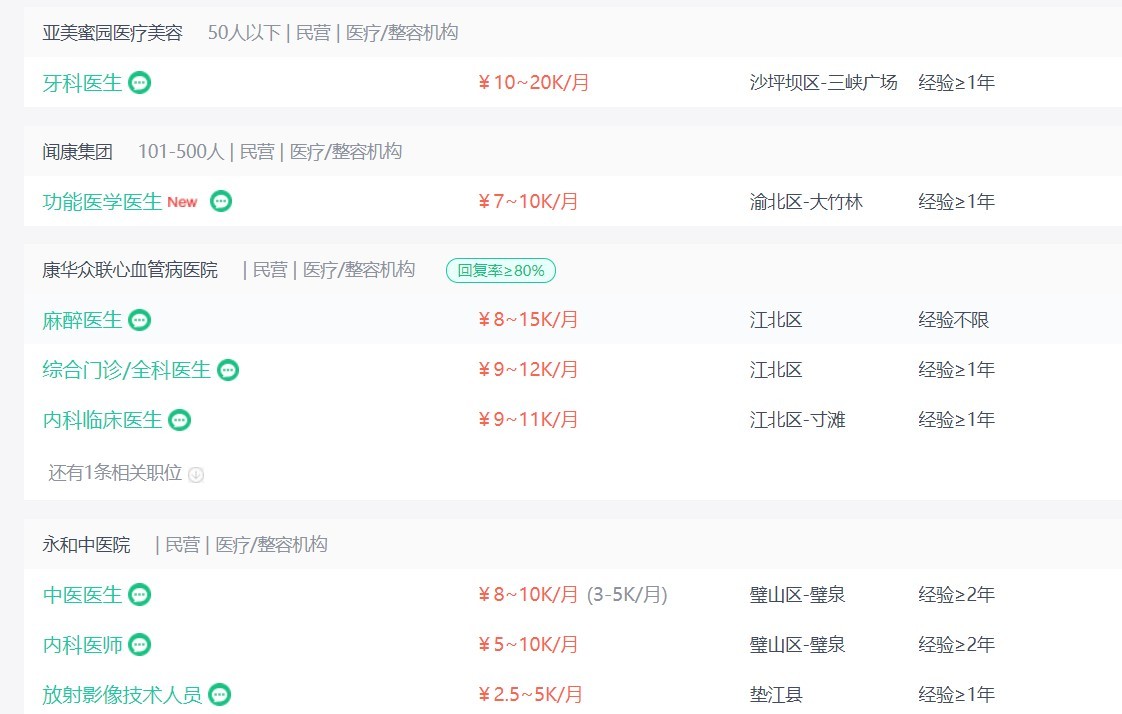Click the 回复率≥80% badge
This screenshot has height=714, width=1122.
click(501, 270)
